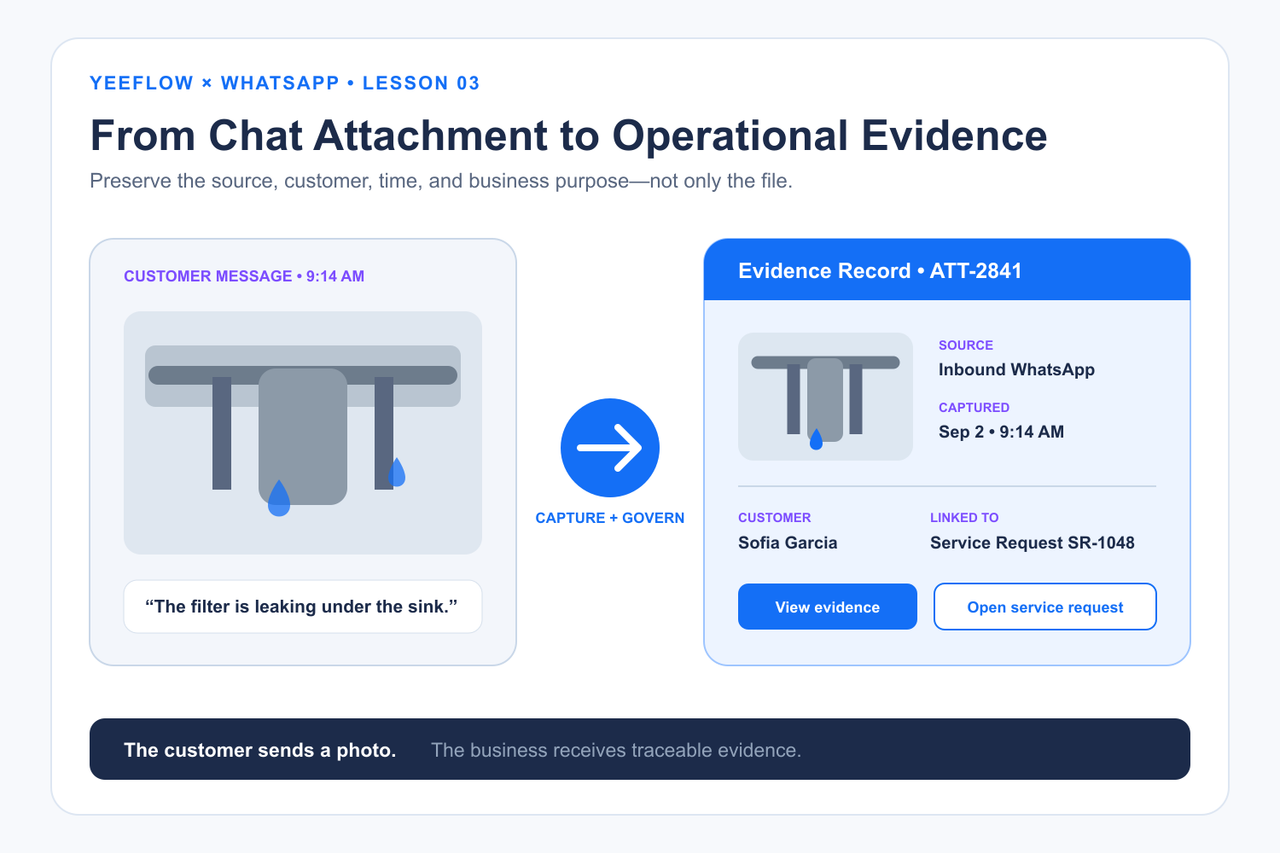Click the CAPTURE + GOVERN label
Screen dimensions: 1280x853
(610, 518)
